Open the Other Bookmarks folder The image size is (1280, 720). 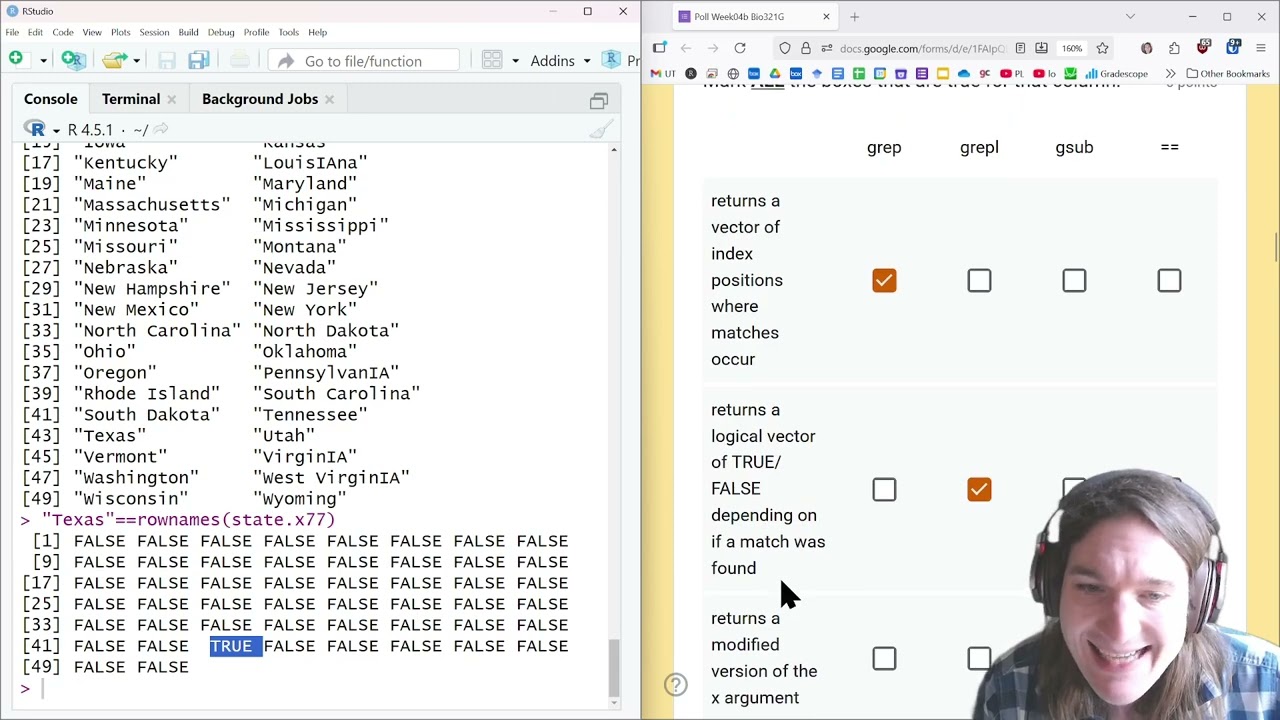[x=1227, y=74]
